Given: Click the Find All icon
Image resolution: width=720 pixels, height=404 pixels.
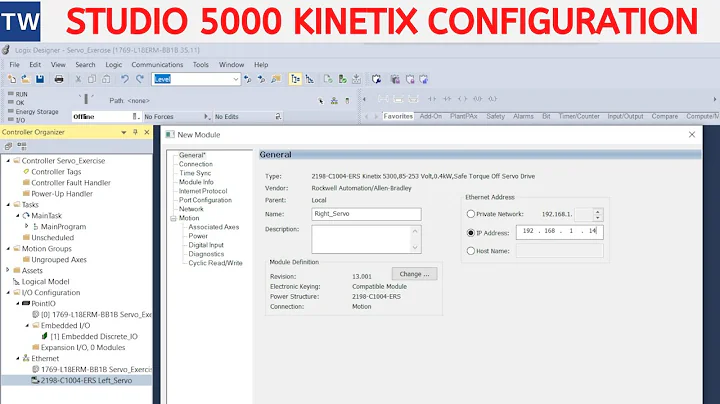Looking at the screenshot, I should tap(276, 79).
